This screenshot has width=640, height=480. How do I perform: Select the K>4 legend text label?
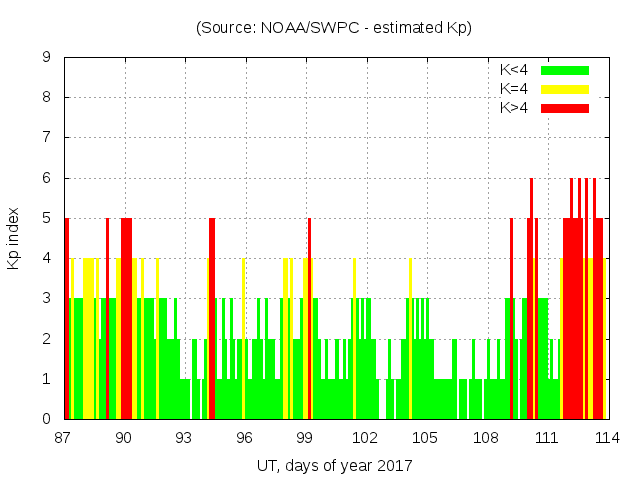point(512,107)
